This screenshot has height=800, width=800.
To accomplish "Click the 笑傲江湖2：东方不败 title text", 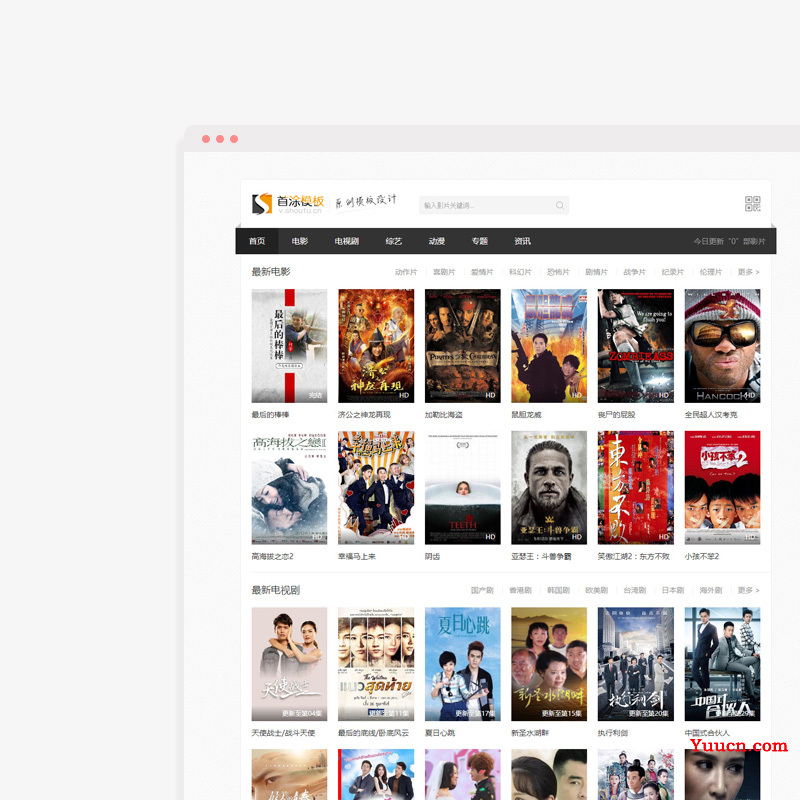I will click(634, 557).
